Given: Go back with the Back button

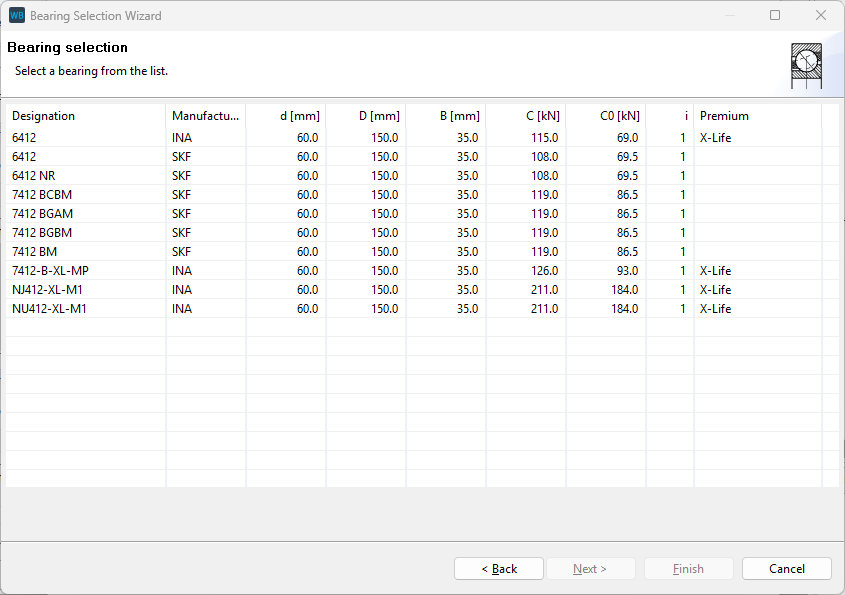Looking at the screenshot, I should (x=499, y=569).
